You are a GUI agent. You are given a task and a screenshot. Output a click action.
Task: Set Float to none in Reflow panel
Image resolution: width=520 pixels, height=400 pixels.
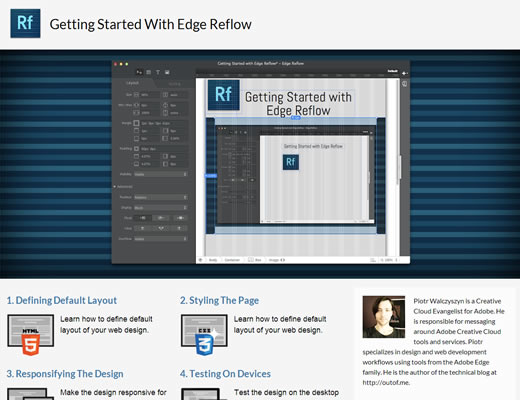tap(161, 218)
